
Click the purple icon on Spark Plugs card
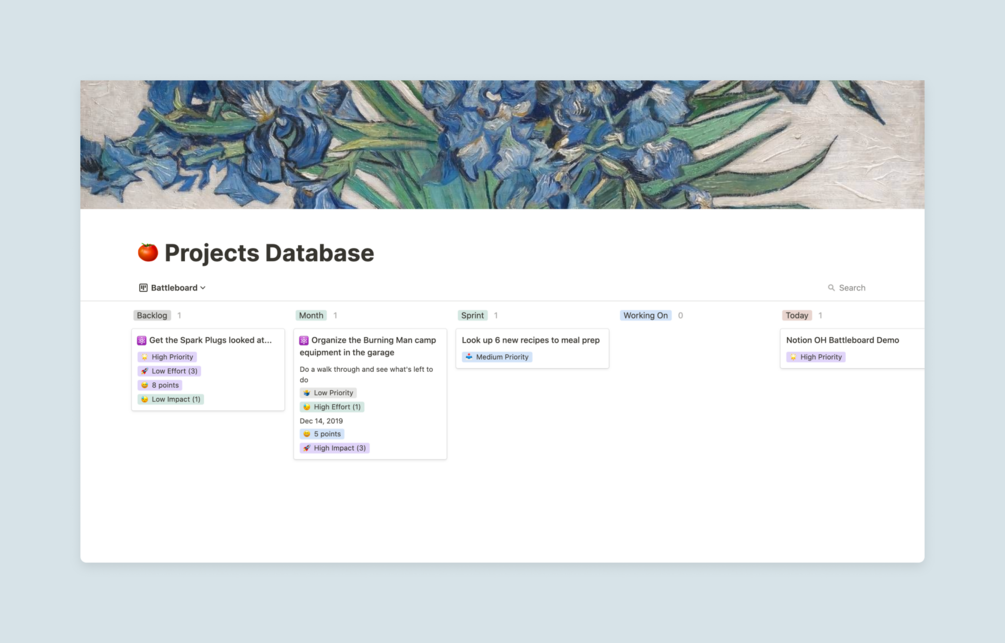[x=142, y=340]
